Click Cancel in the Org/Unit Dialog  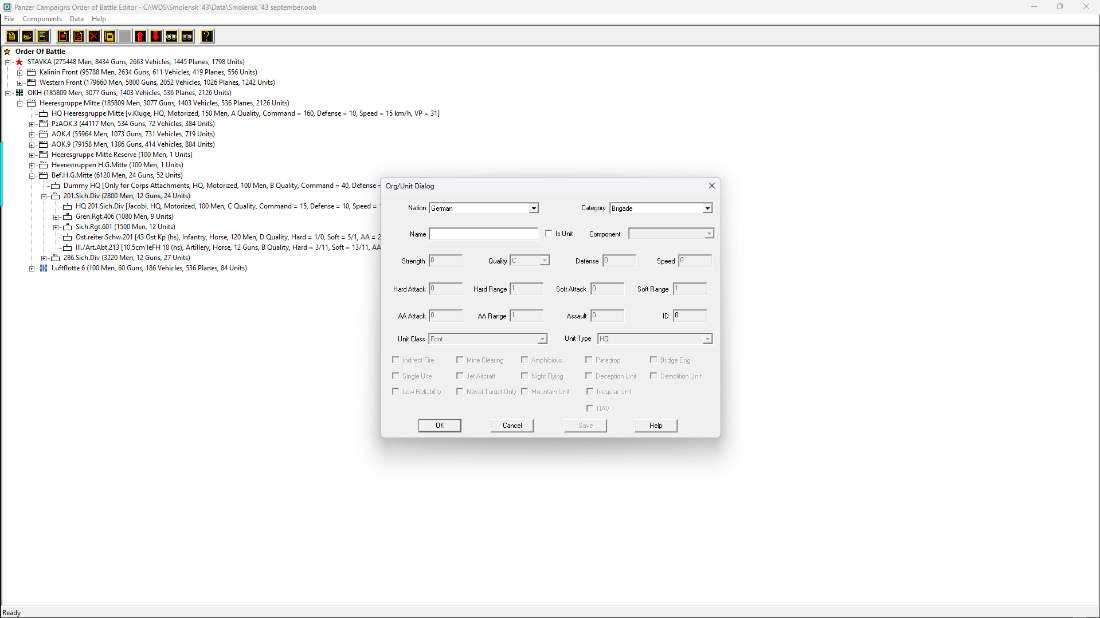coord(512,425)
